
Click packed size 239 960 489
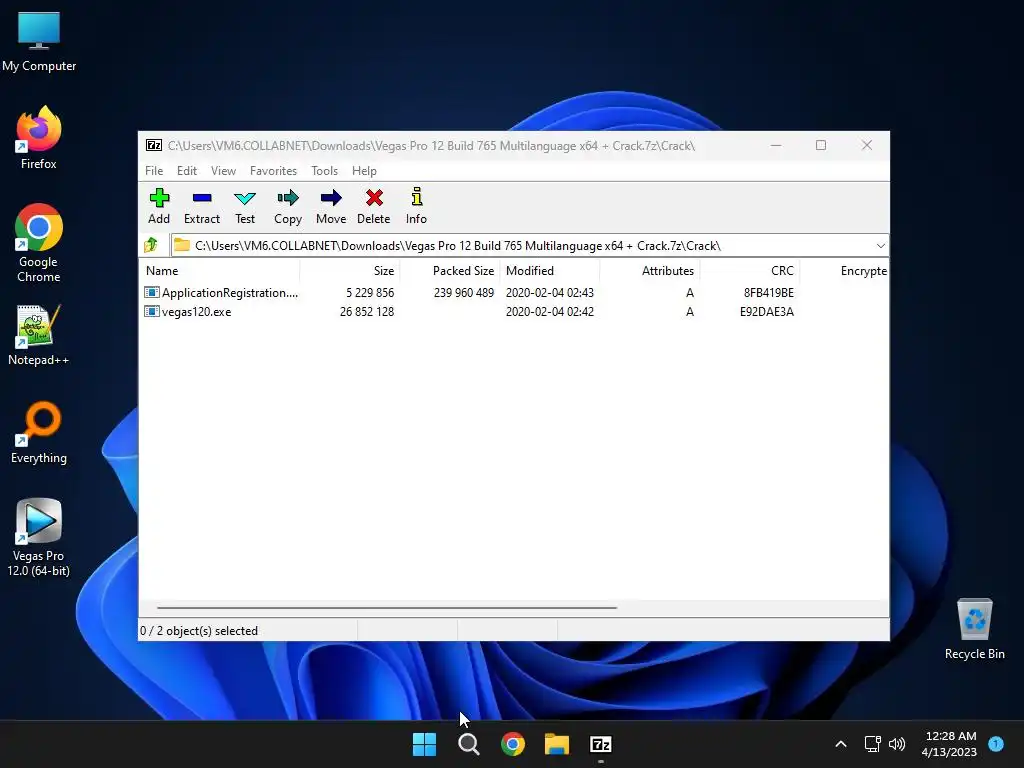tap(464, 293)
